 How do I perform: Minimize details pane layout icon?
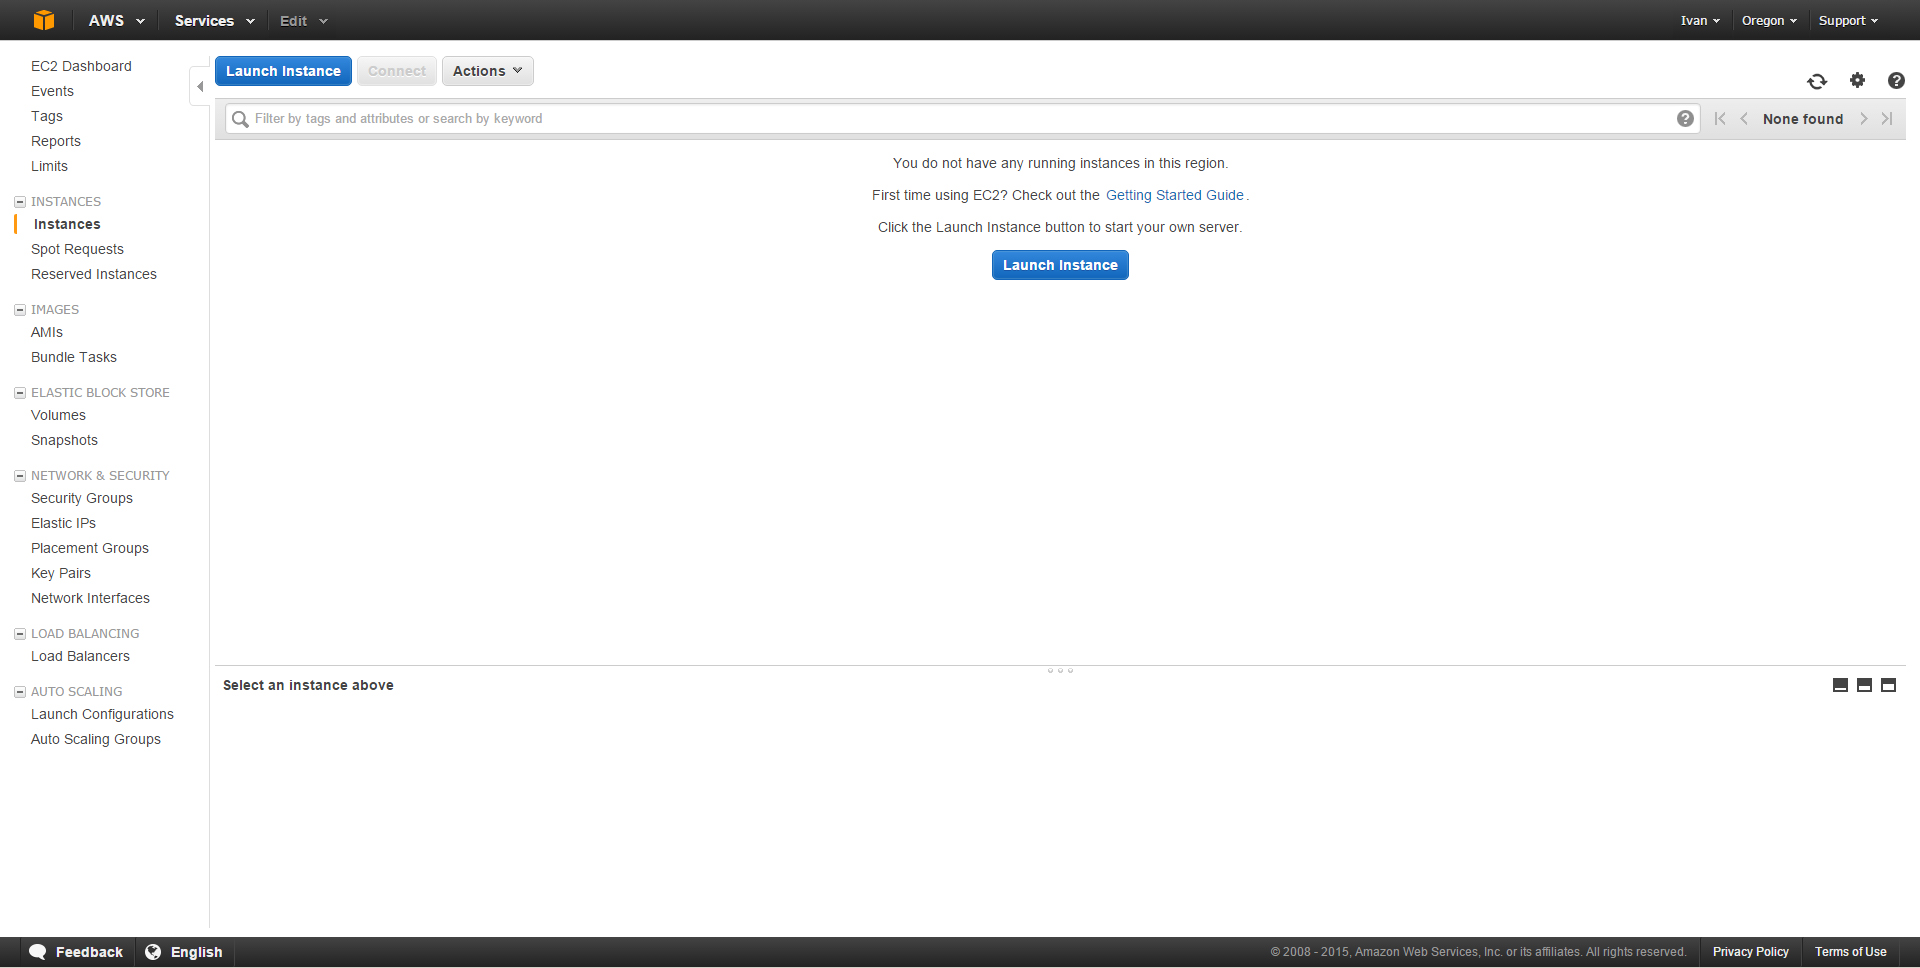[x=1840, y=685]
